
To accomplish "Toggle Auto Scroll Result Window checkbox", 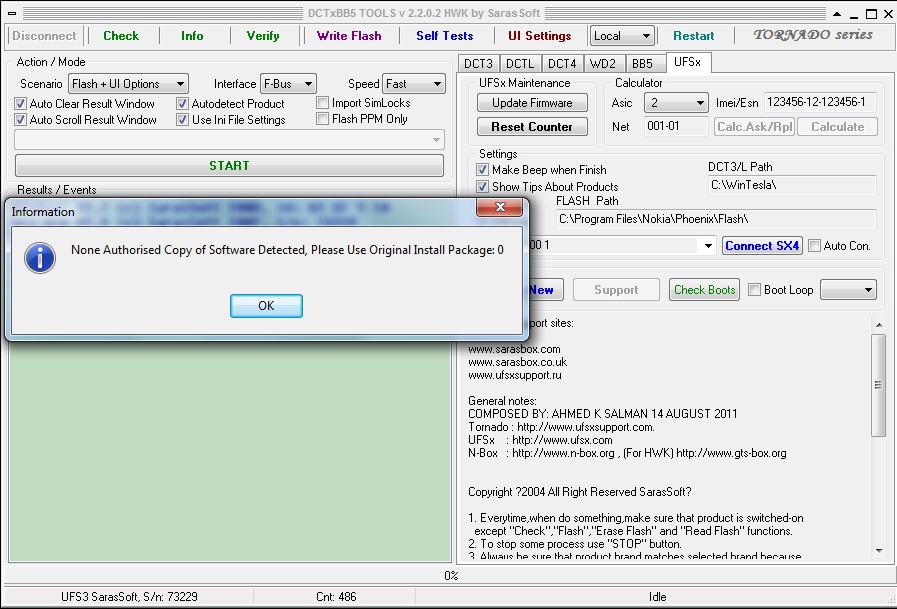I will pos(21,120).
